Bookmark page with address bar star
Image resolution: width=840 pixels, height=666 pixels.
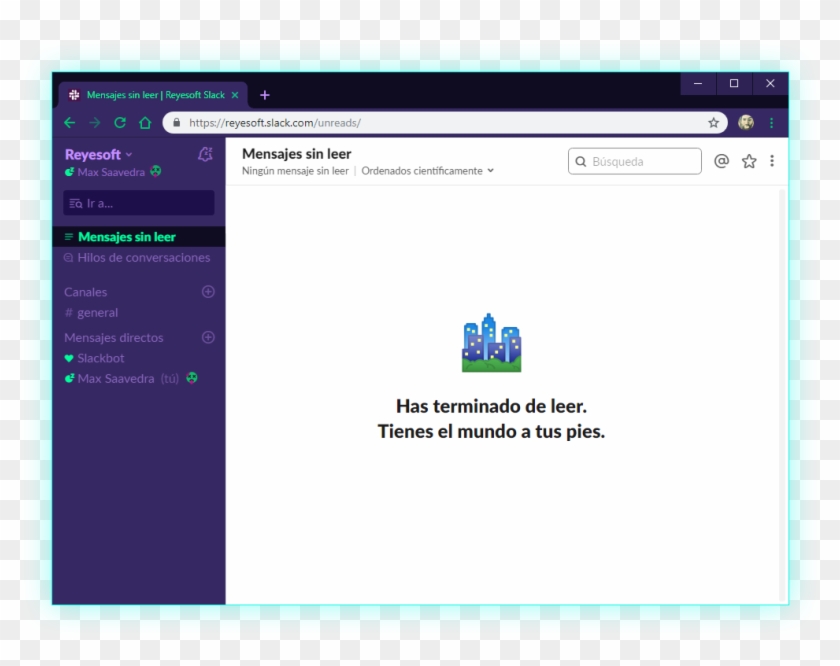[713, 123]
